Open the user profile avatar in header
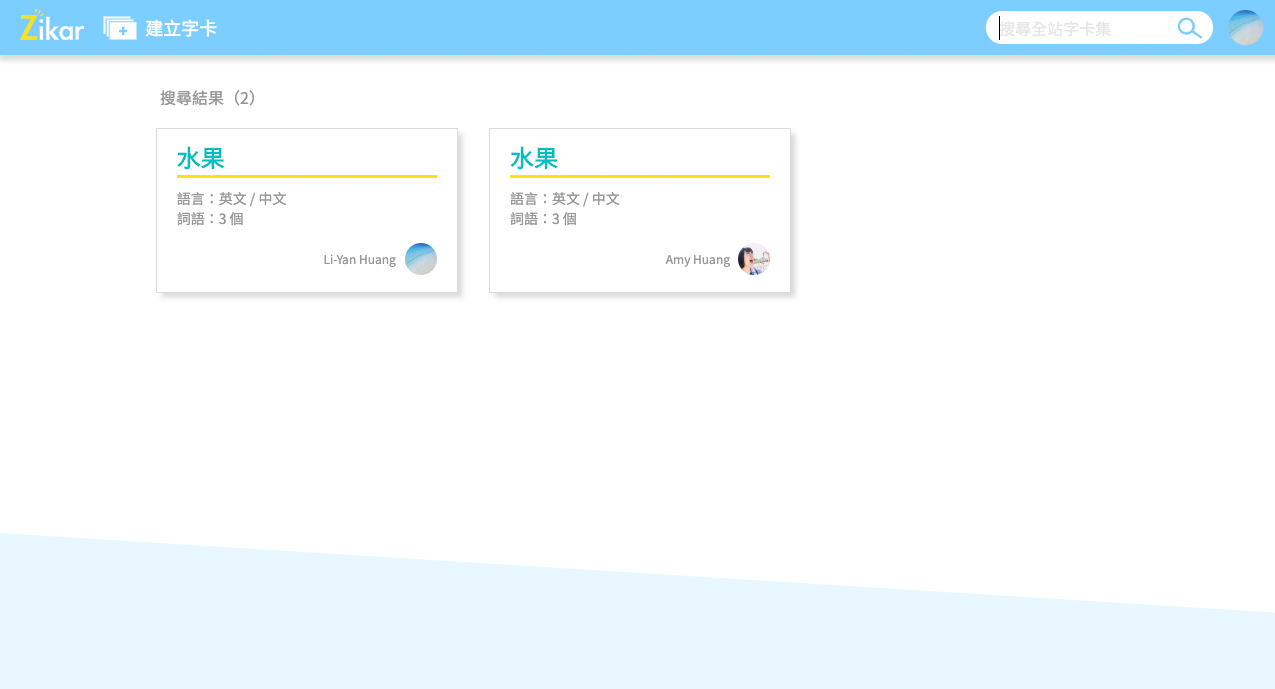Screen dimensions: 1275x689 pos(1245,27)
